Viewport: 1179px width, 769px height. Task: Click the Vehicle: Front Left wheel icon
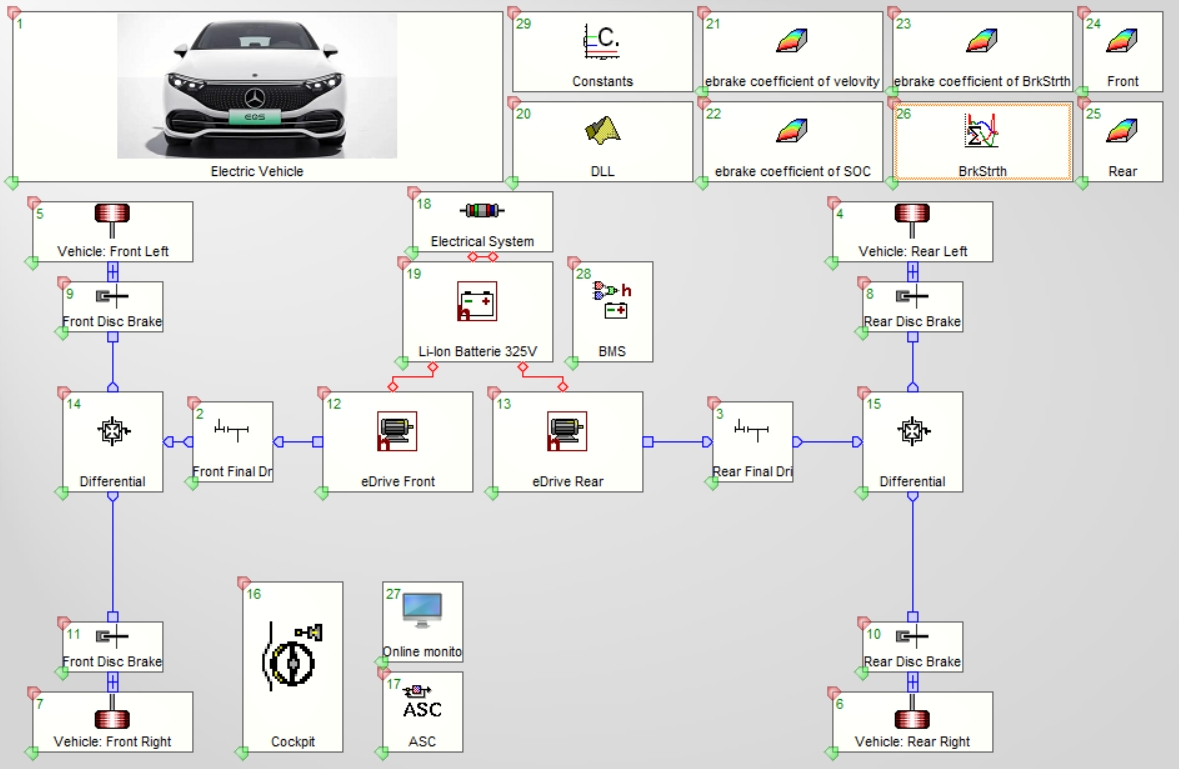pyautogui.click(x=112, y=214)
